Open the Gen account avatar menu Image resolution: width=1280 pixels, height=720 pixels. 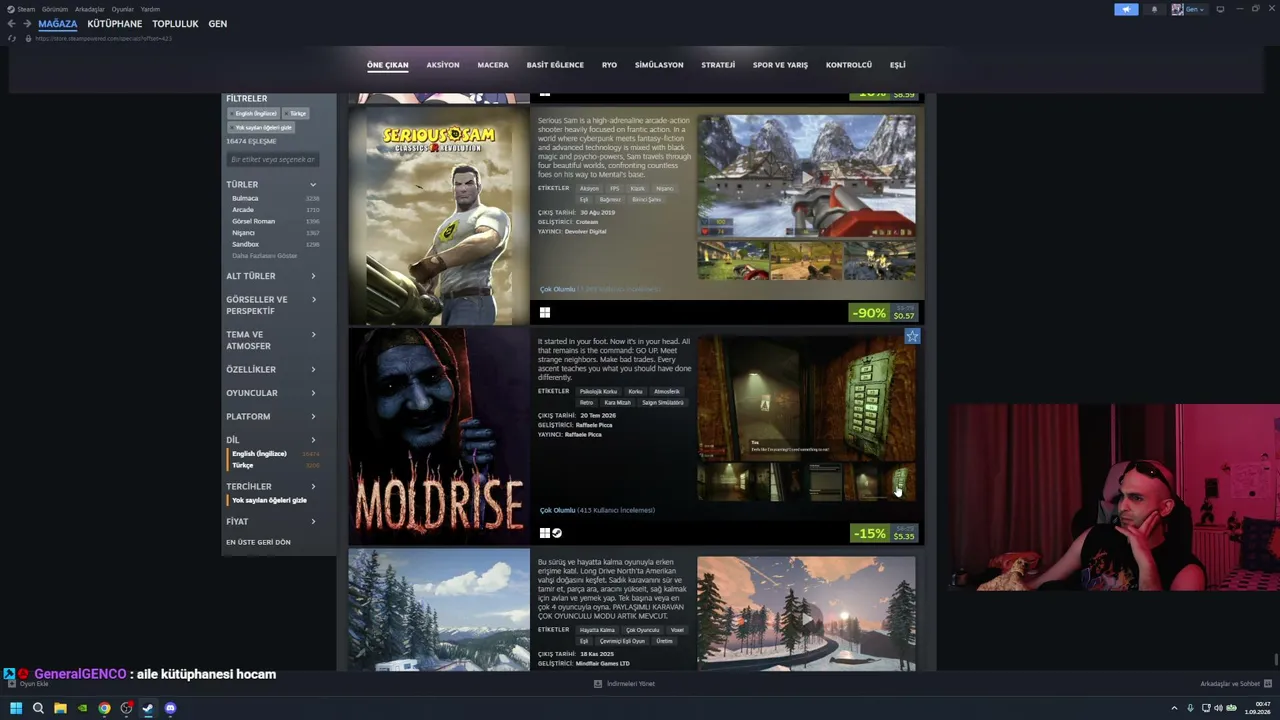1188,9
